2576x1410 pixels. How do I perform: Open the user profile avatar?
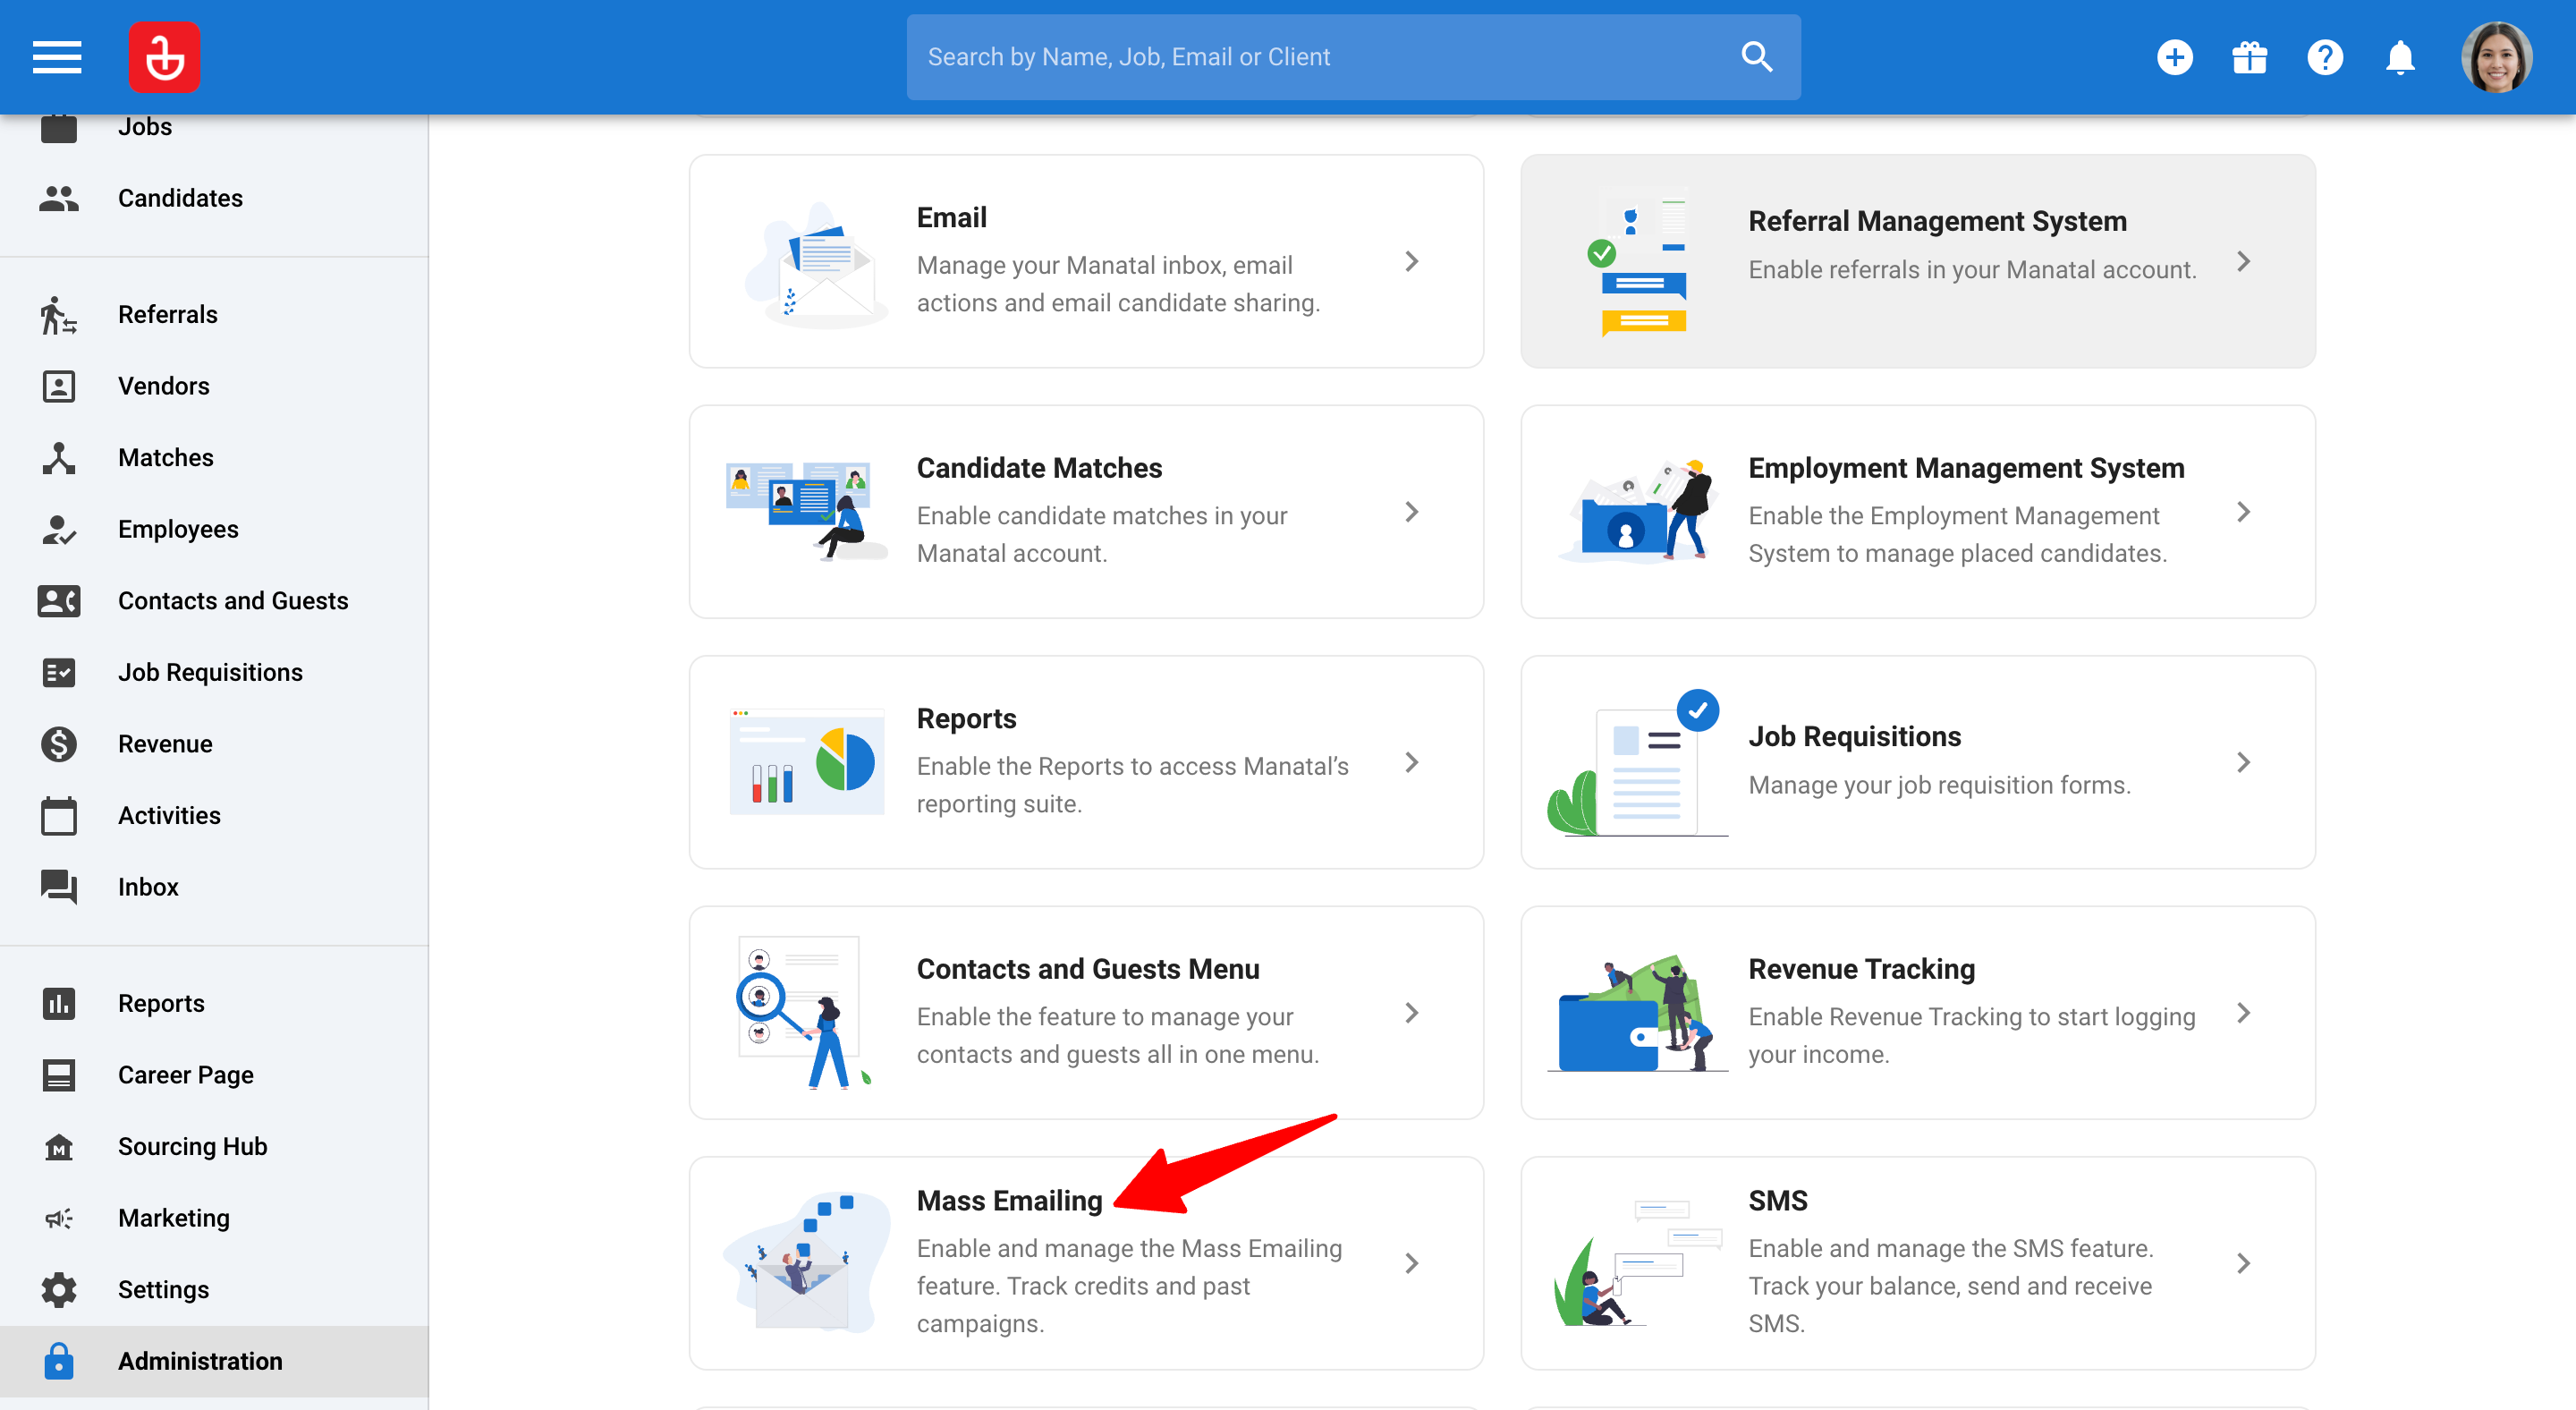point(2497,57)
